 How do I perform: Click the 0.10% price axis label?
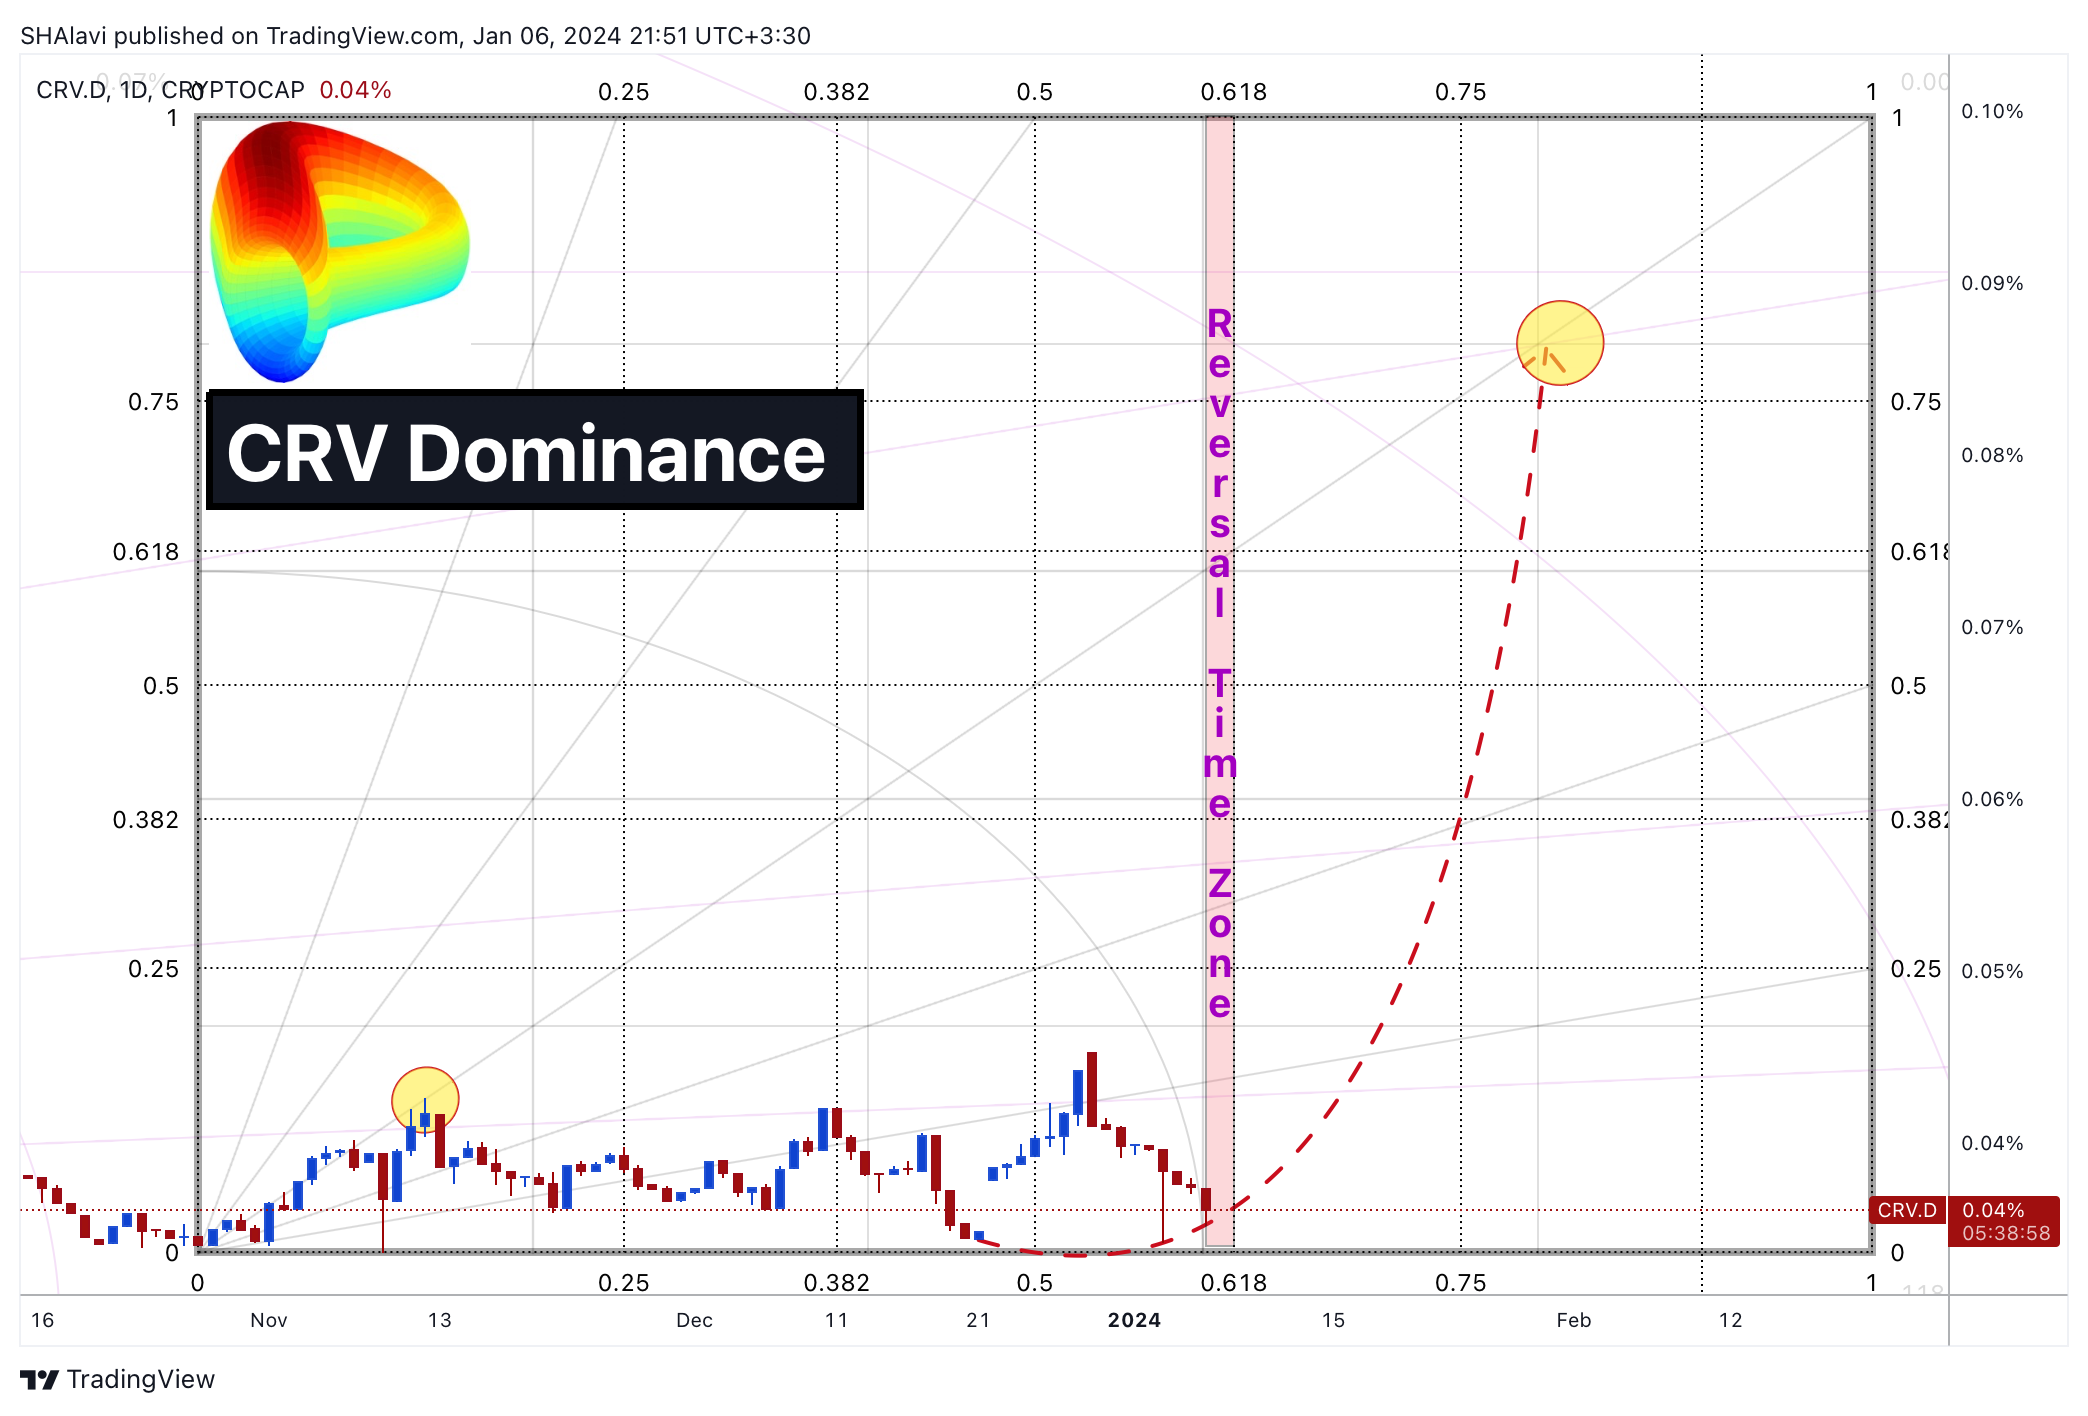1992,111
